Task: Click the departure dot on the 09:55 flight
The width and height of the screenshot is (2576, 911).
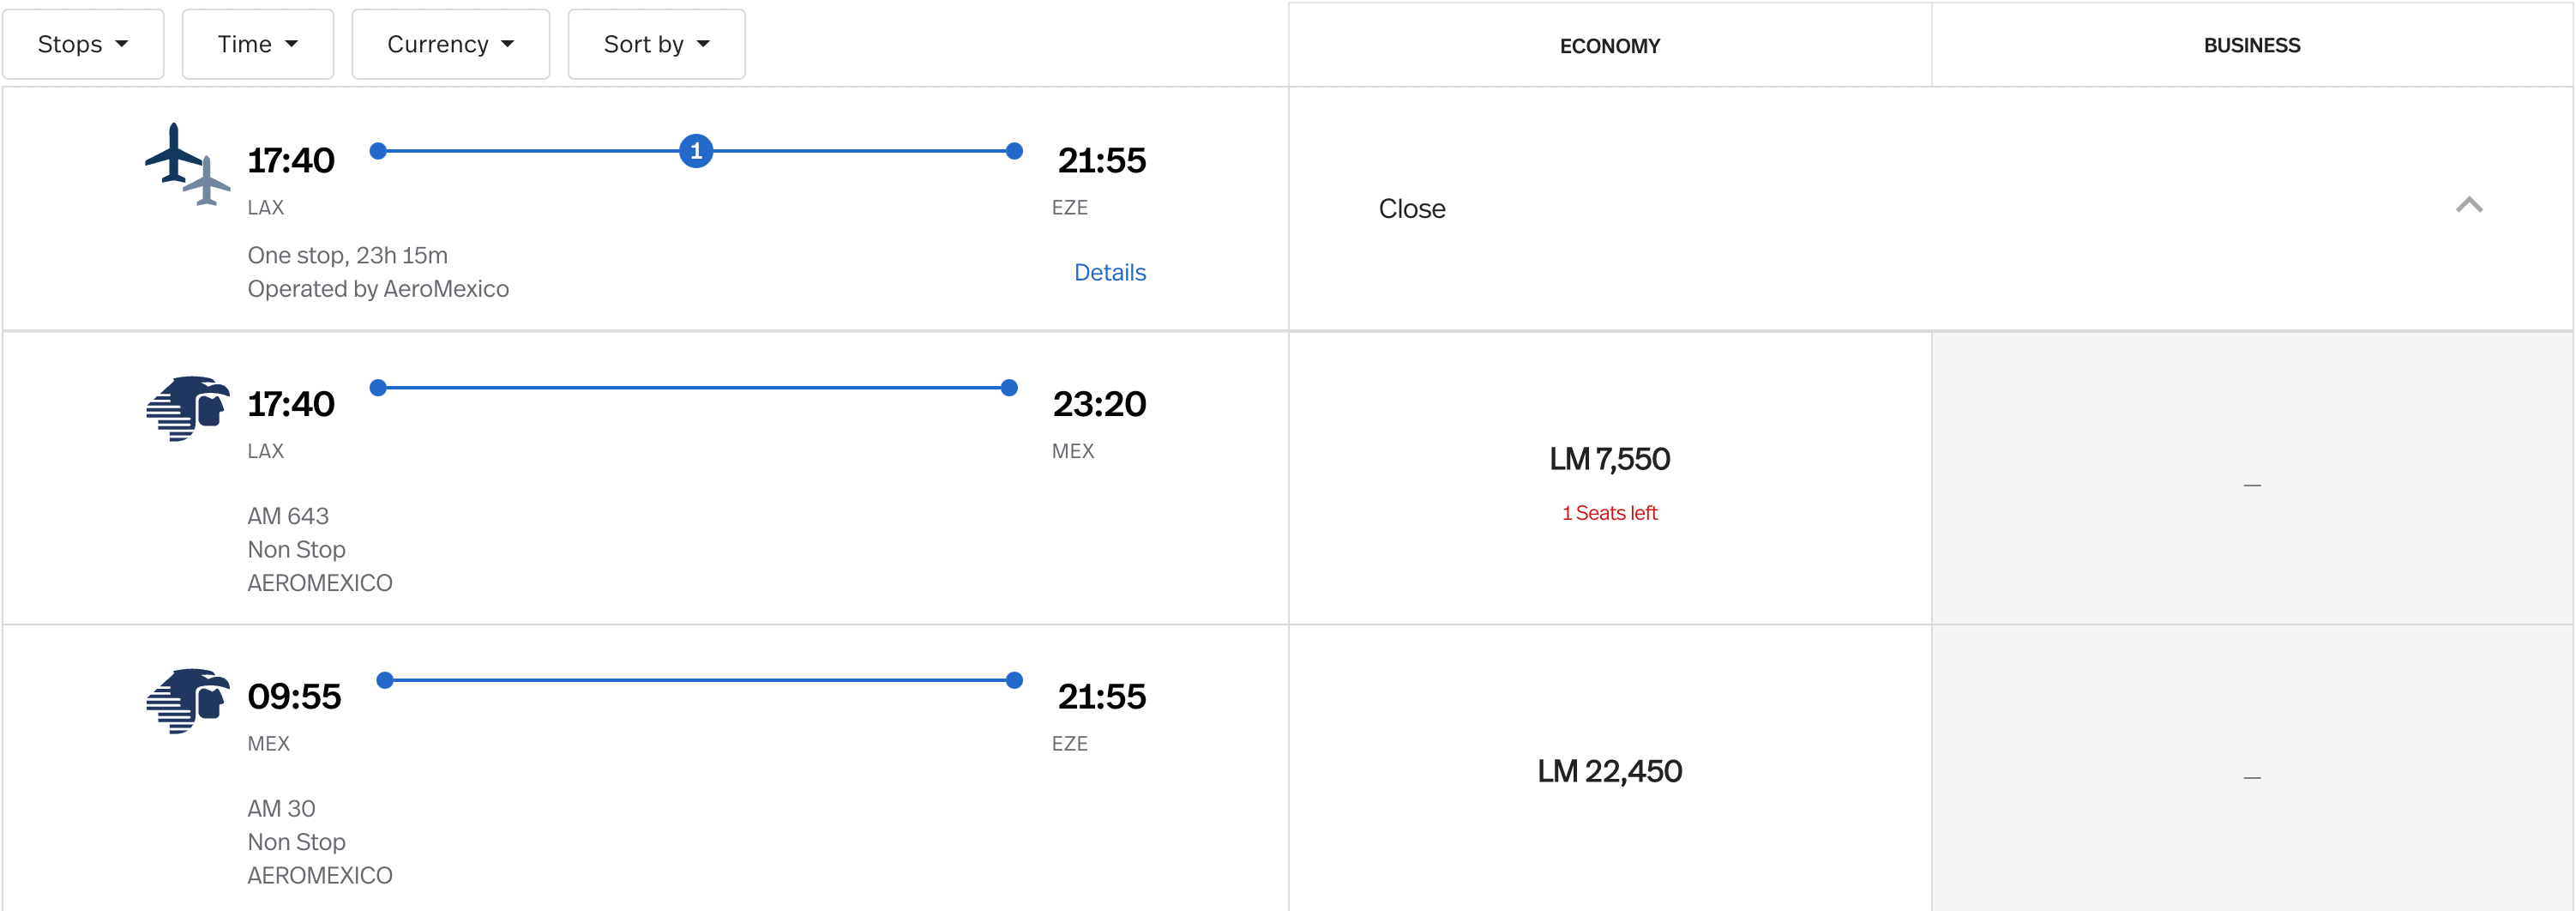Action: pyautogui.click(x=385, y=681)
